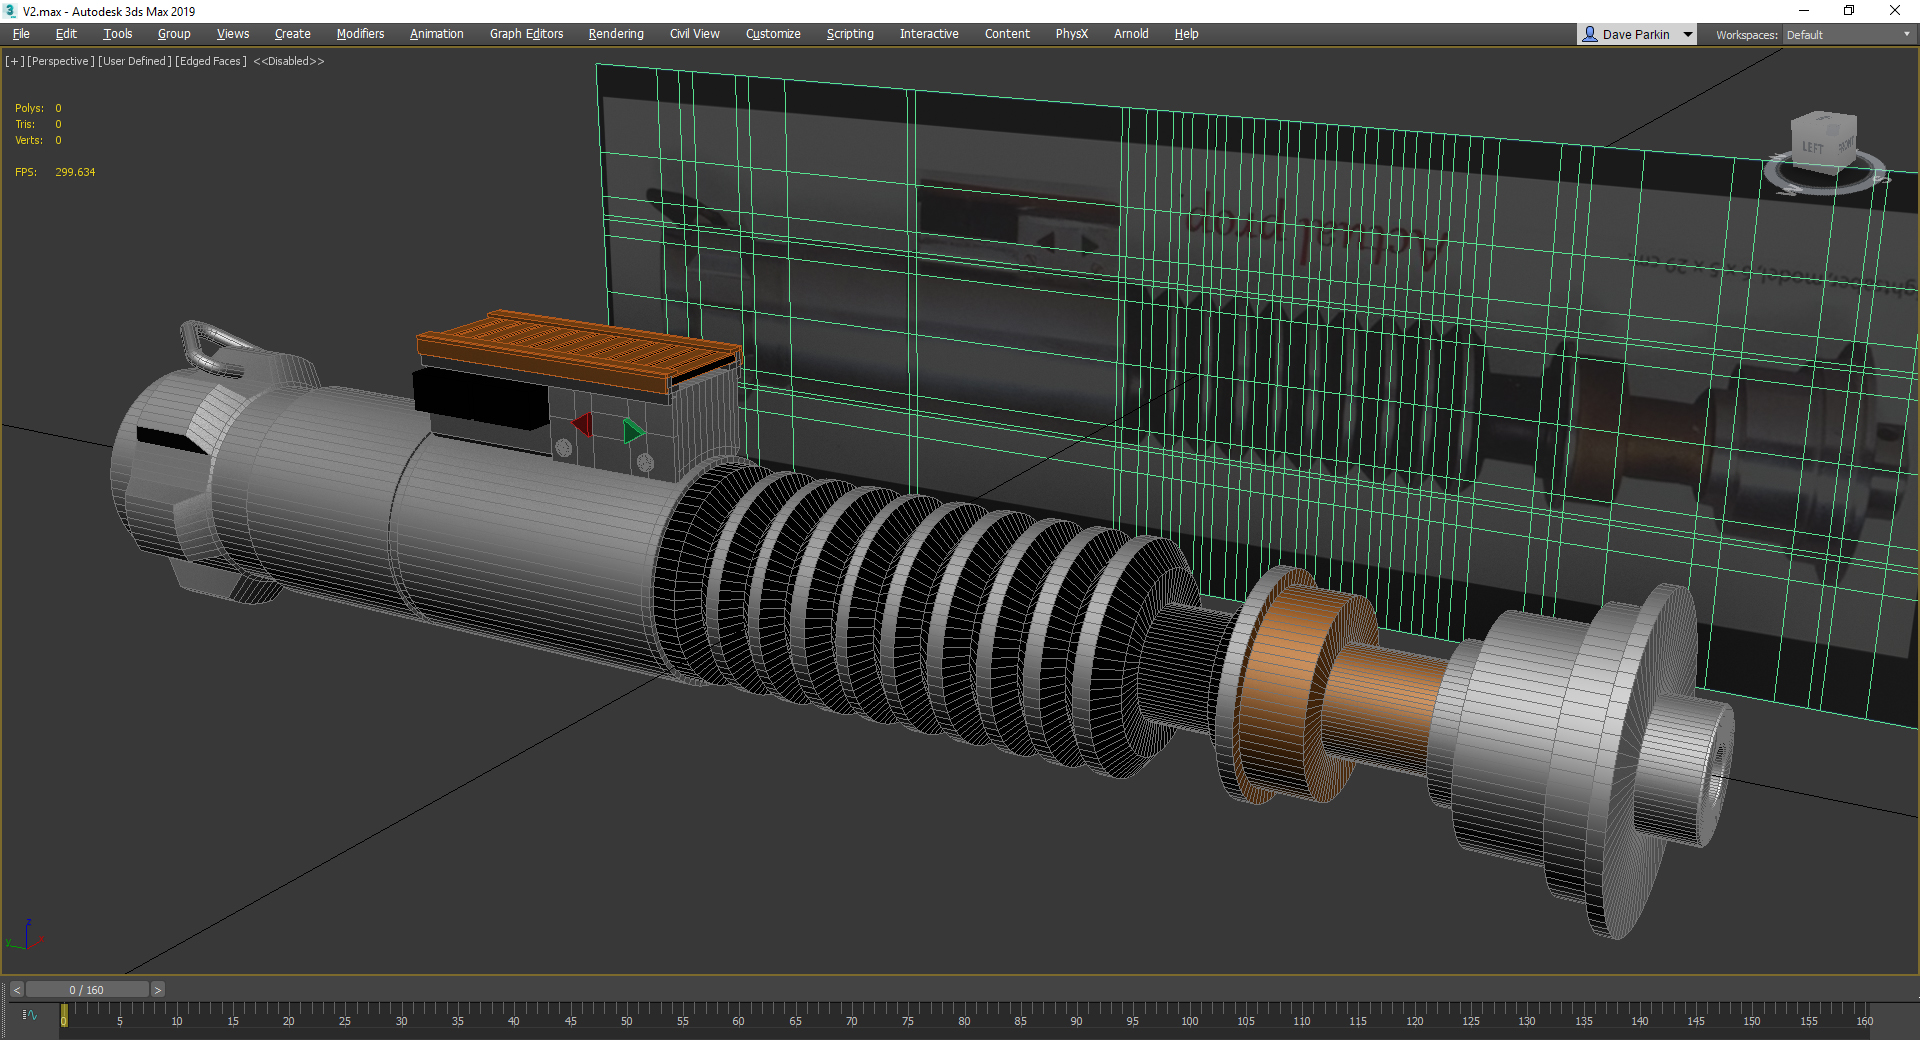This screenshot has height=1040, width=1920.
Task: Click the LEFT face of the ViewCube
Action: 1813,146
